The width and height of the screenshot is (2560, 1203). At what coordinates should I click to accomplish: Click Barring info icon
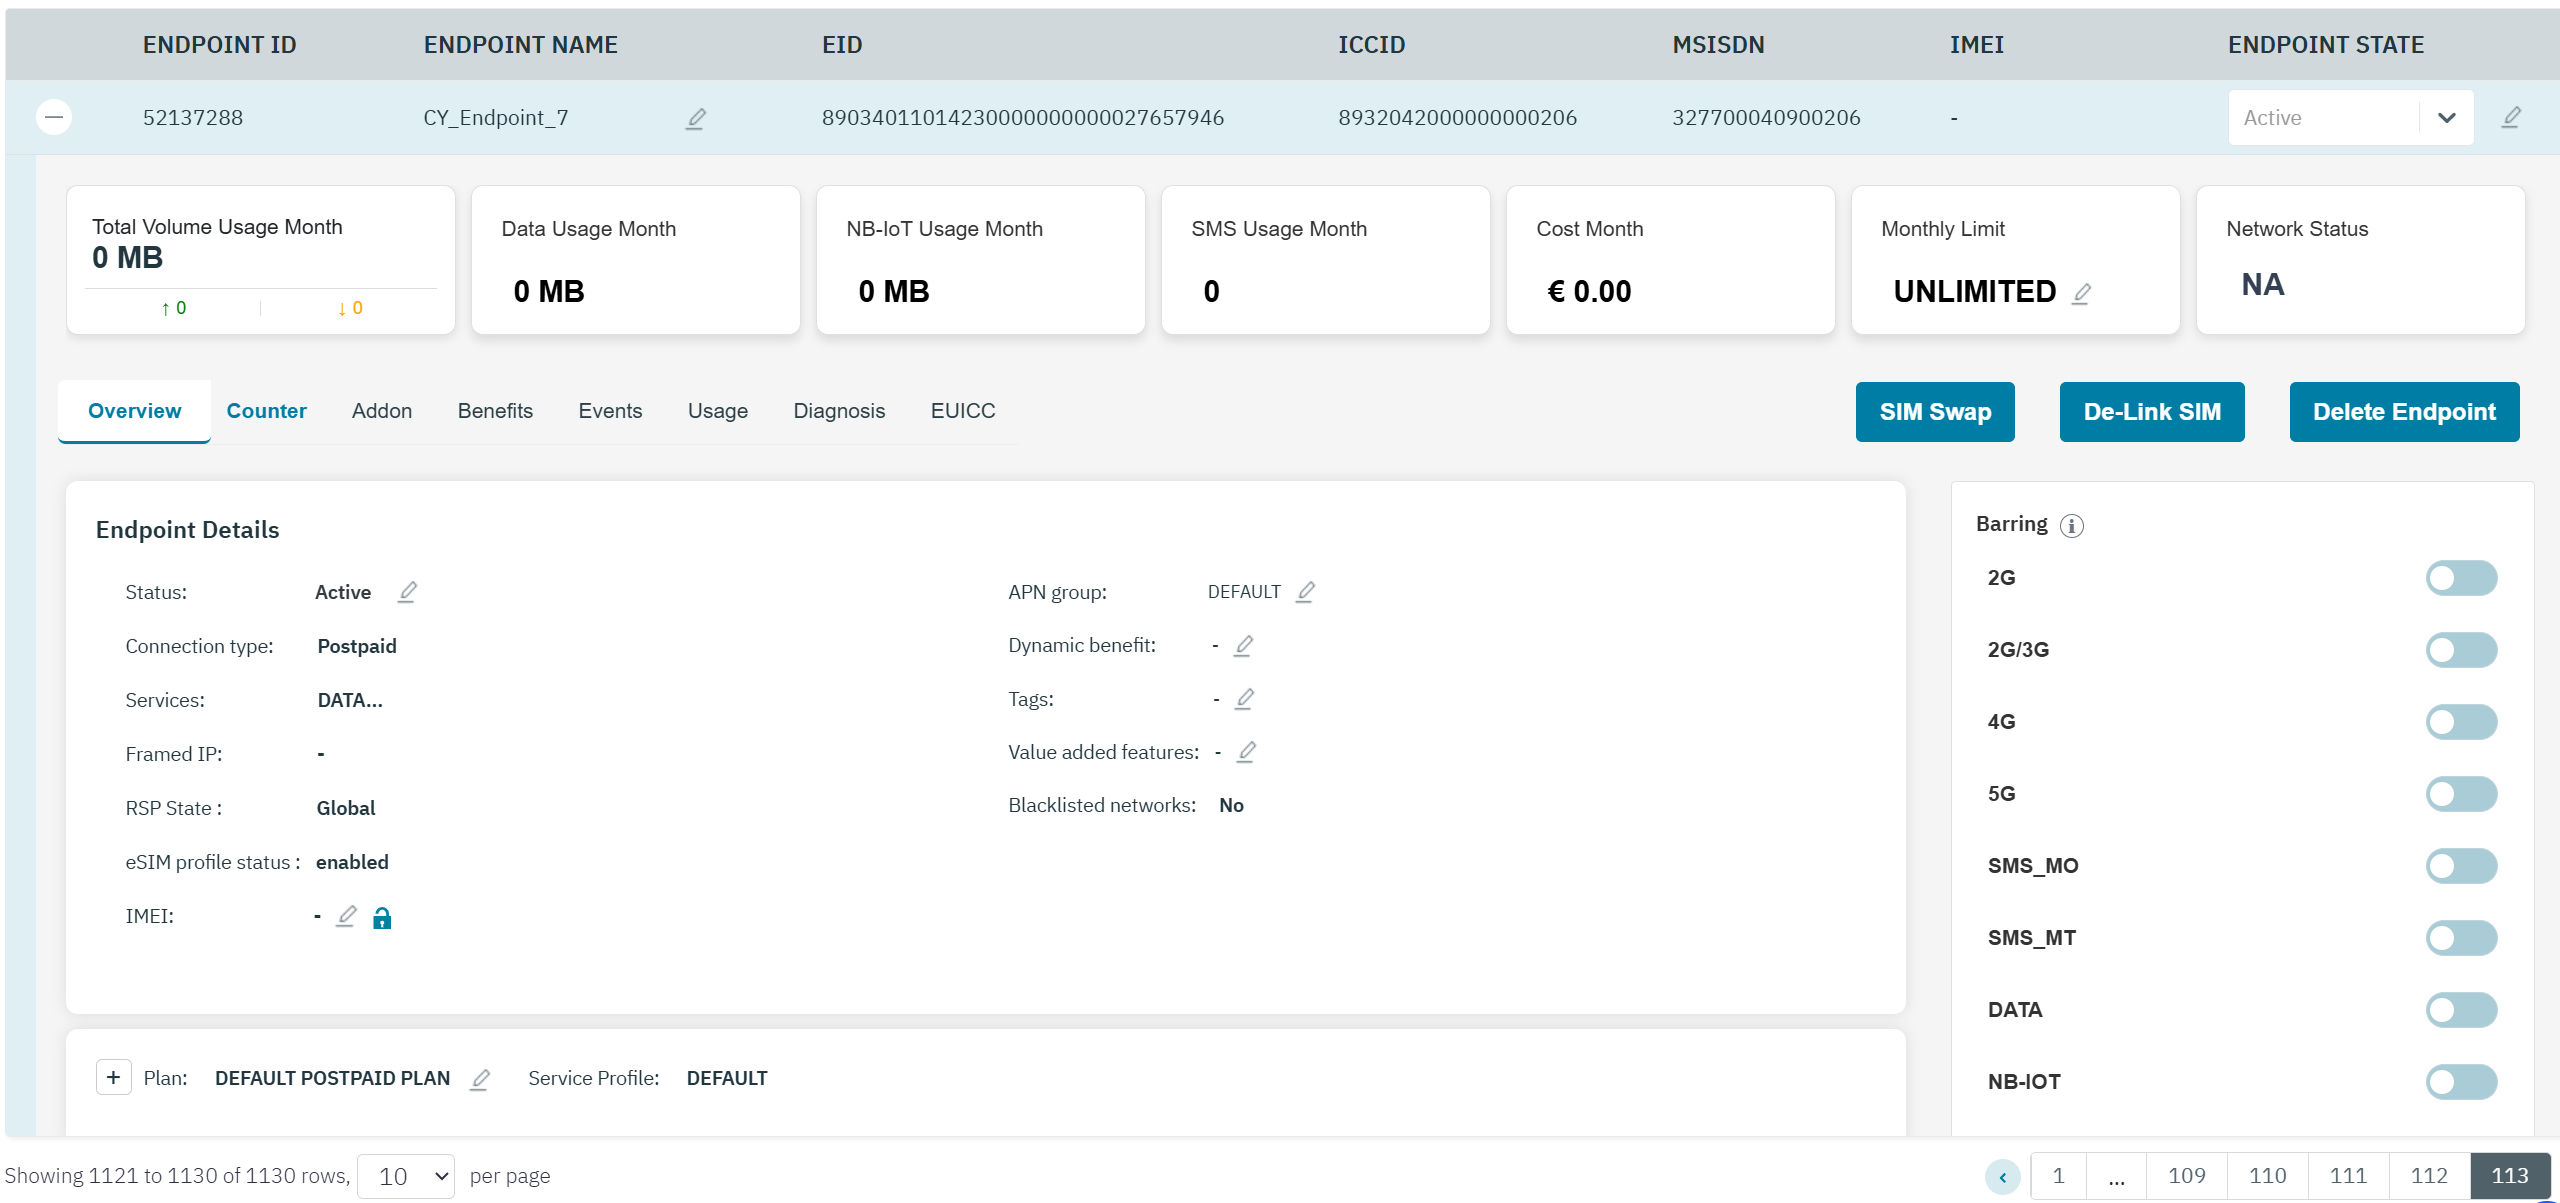pyautogui.click(x=2072, y=525)
